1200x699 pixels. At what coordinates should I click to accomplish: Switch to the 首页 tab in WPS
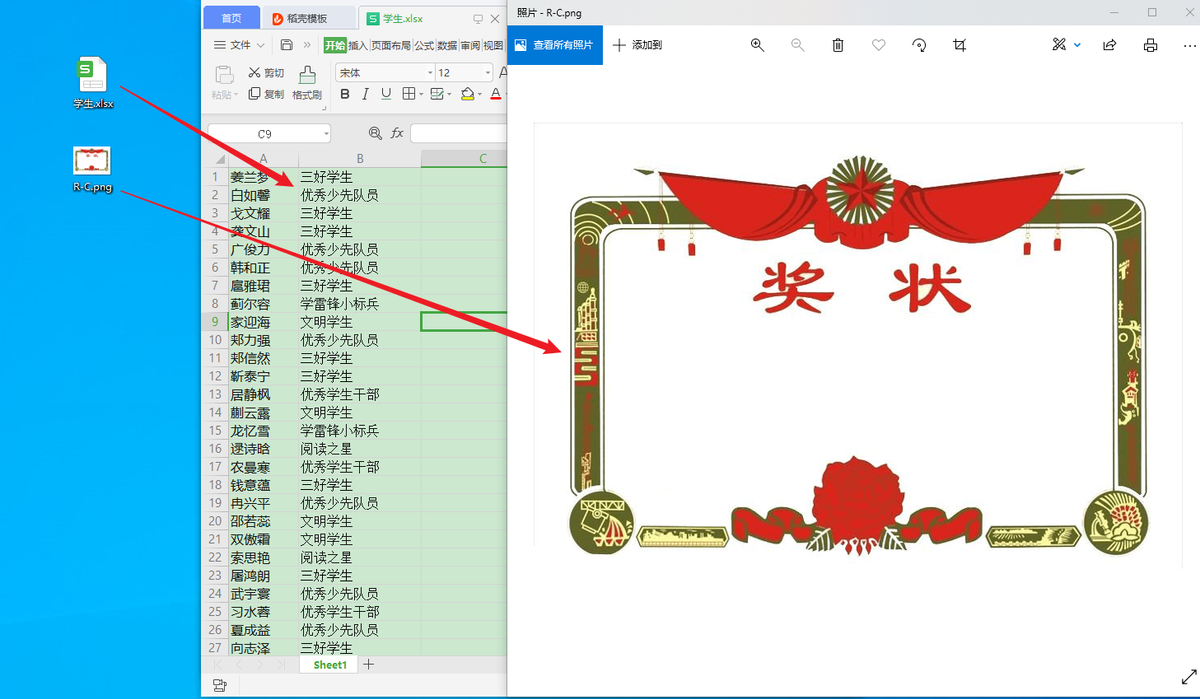231,18
